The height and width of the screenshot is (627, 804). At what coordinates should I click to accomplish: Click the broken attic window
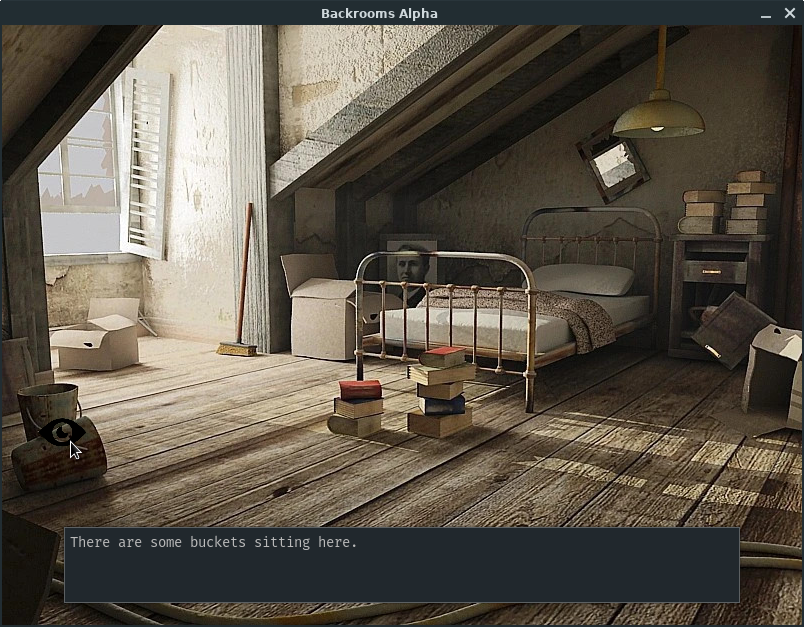click(79, 169)
